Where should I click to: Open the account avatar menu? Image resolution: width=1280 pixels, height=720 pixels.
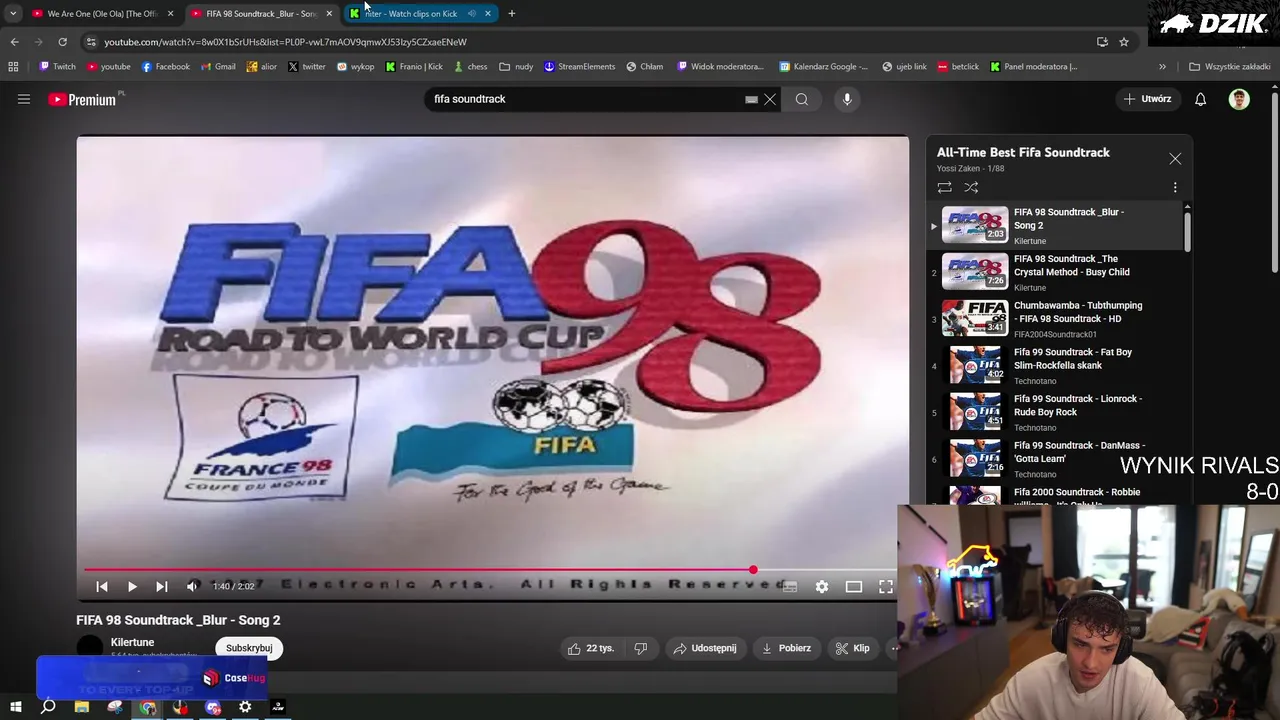1239,99
